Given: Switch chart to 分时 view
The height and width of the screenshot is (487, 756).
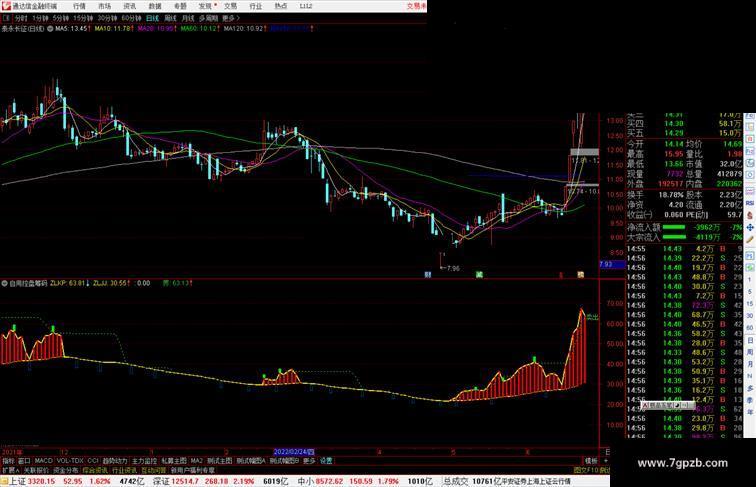Looking at the screenshot, I should 21,18.
